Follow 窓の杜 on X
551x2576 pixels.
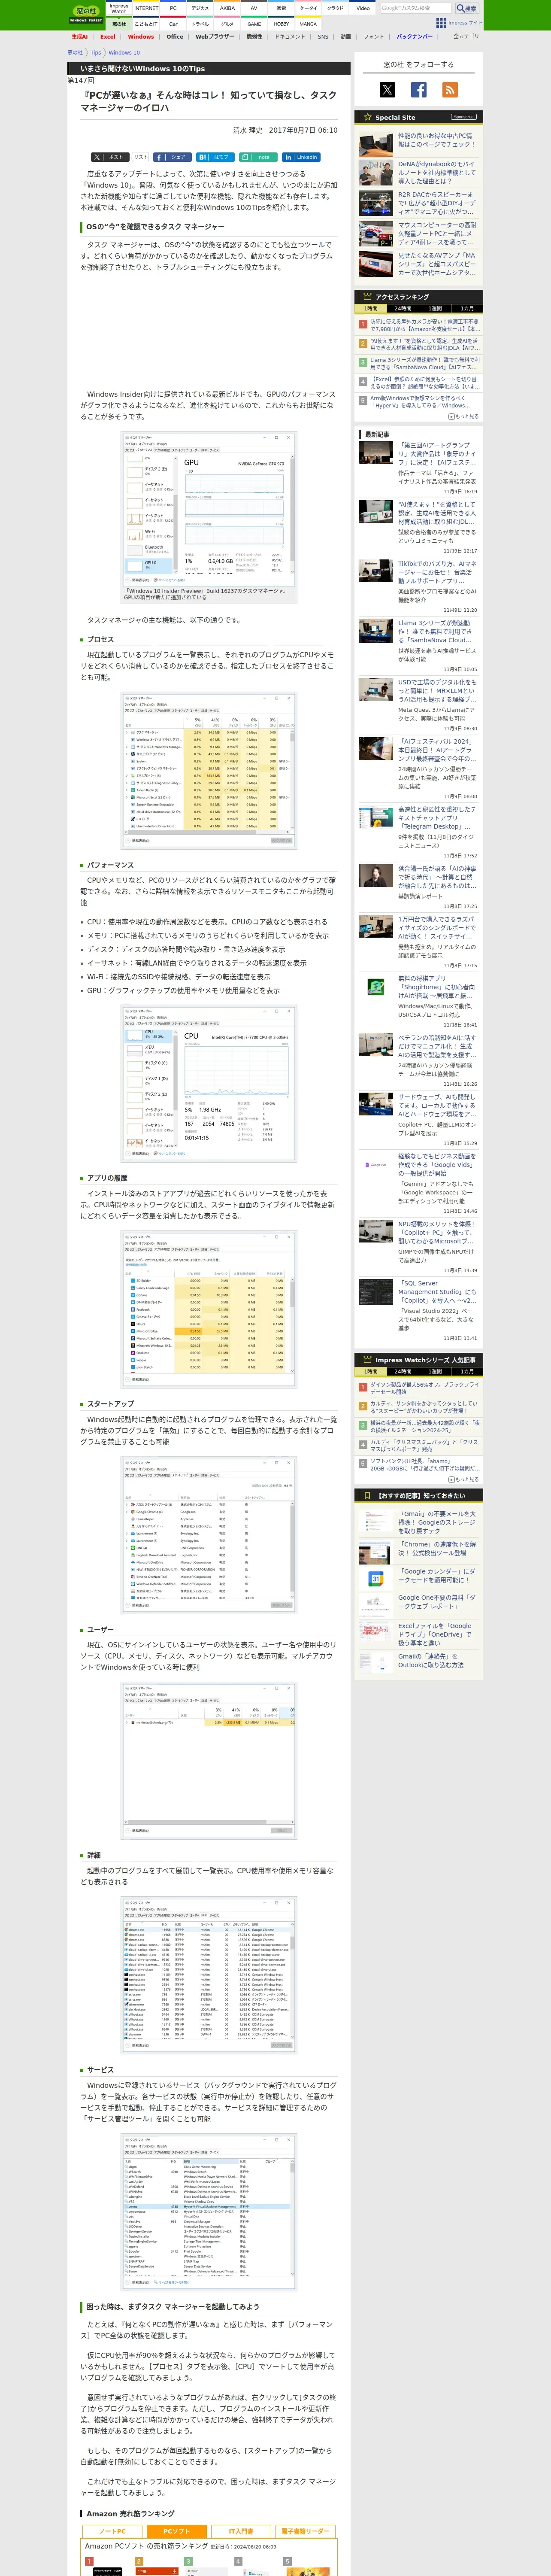click(387, 90)
